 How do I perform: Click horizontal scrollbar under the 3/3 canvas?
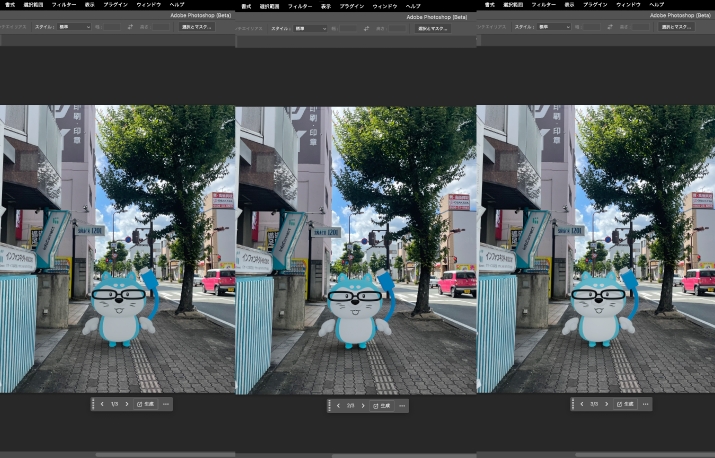coord(645,455)
